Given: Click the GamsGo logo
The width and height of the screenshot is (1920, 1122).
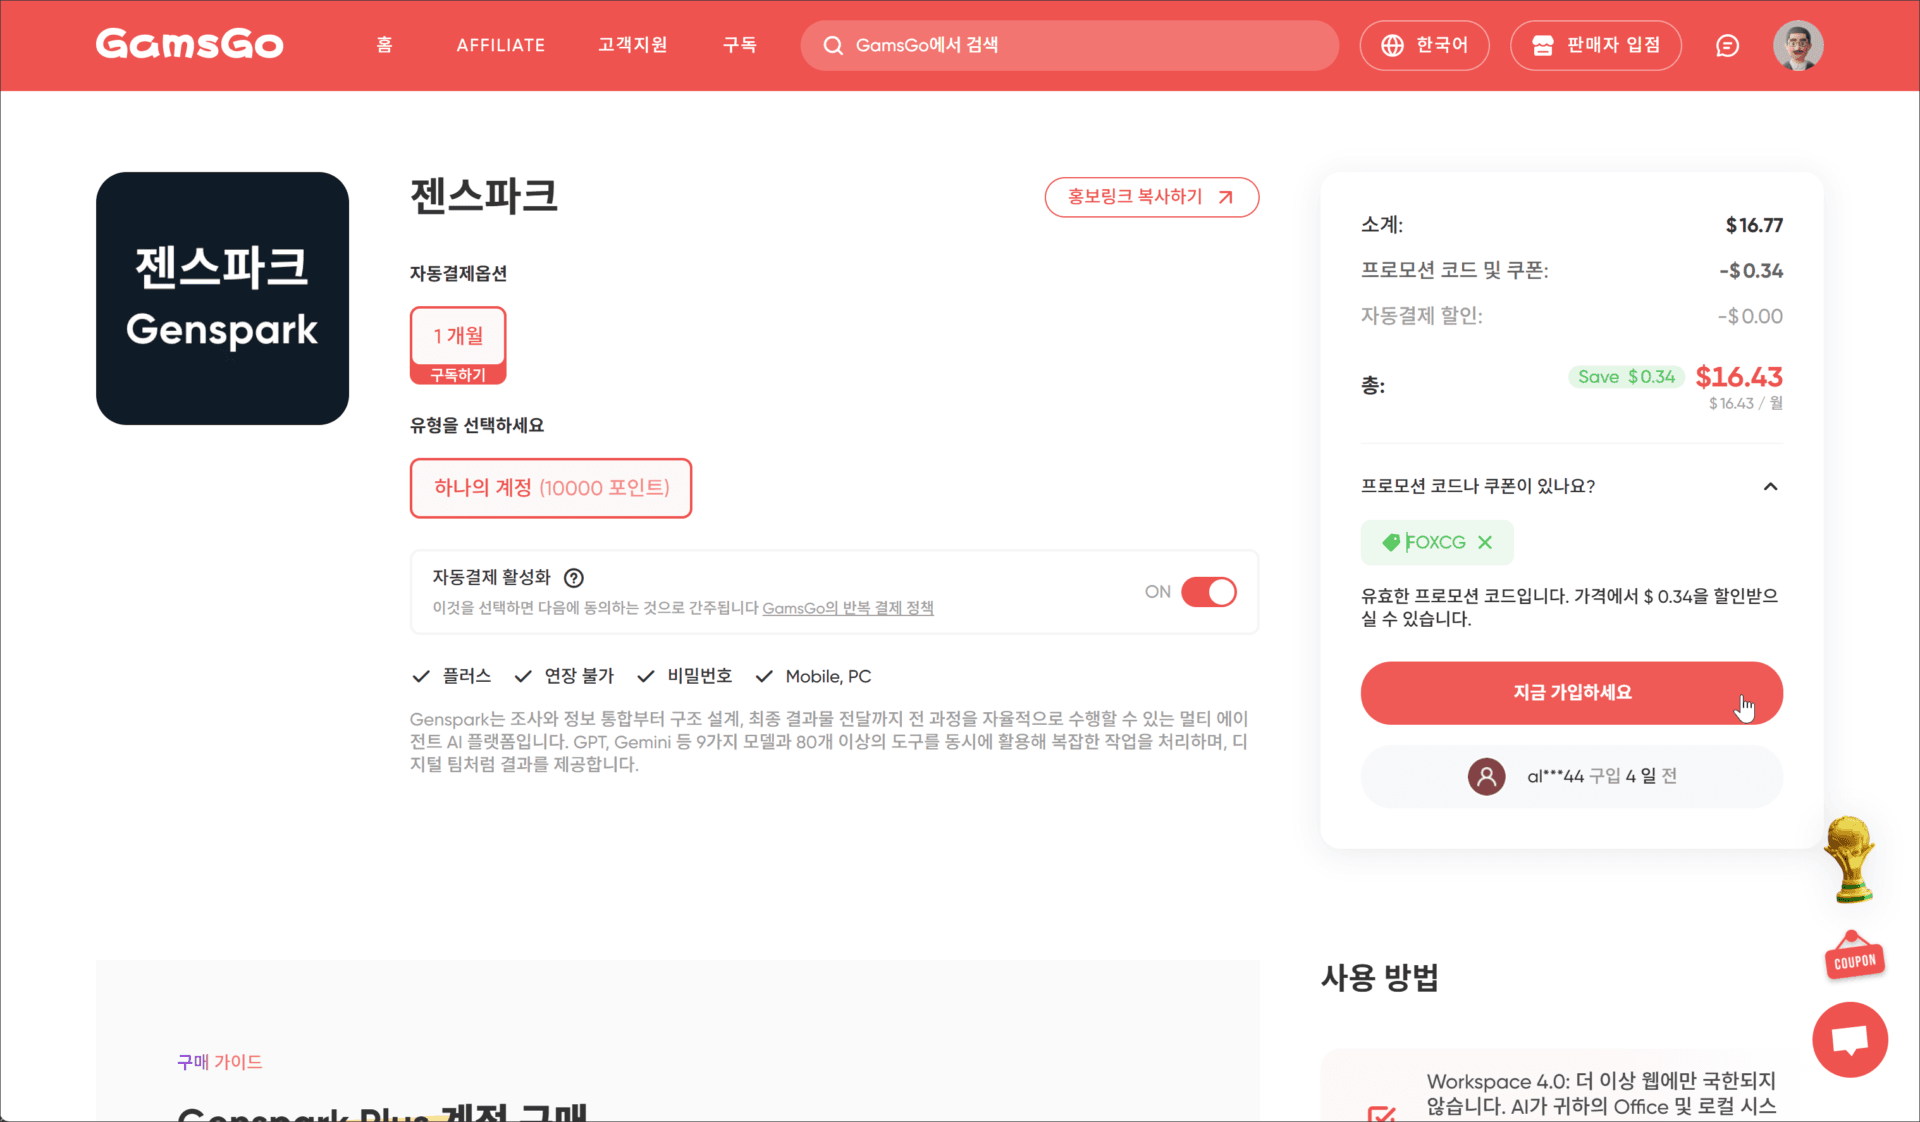Looking at the screenshot, I should 190,45.
